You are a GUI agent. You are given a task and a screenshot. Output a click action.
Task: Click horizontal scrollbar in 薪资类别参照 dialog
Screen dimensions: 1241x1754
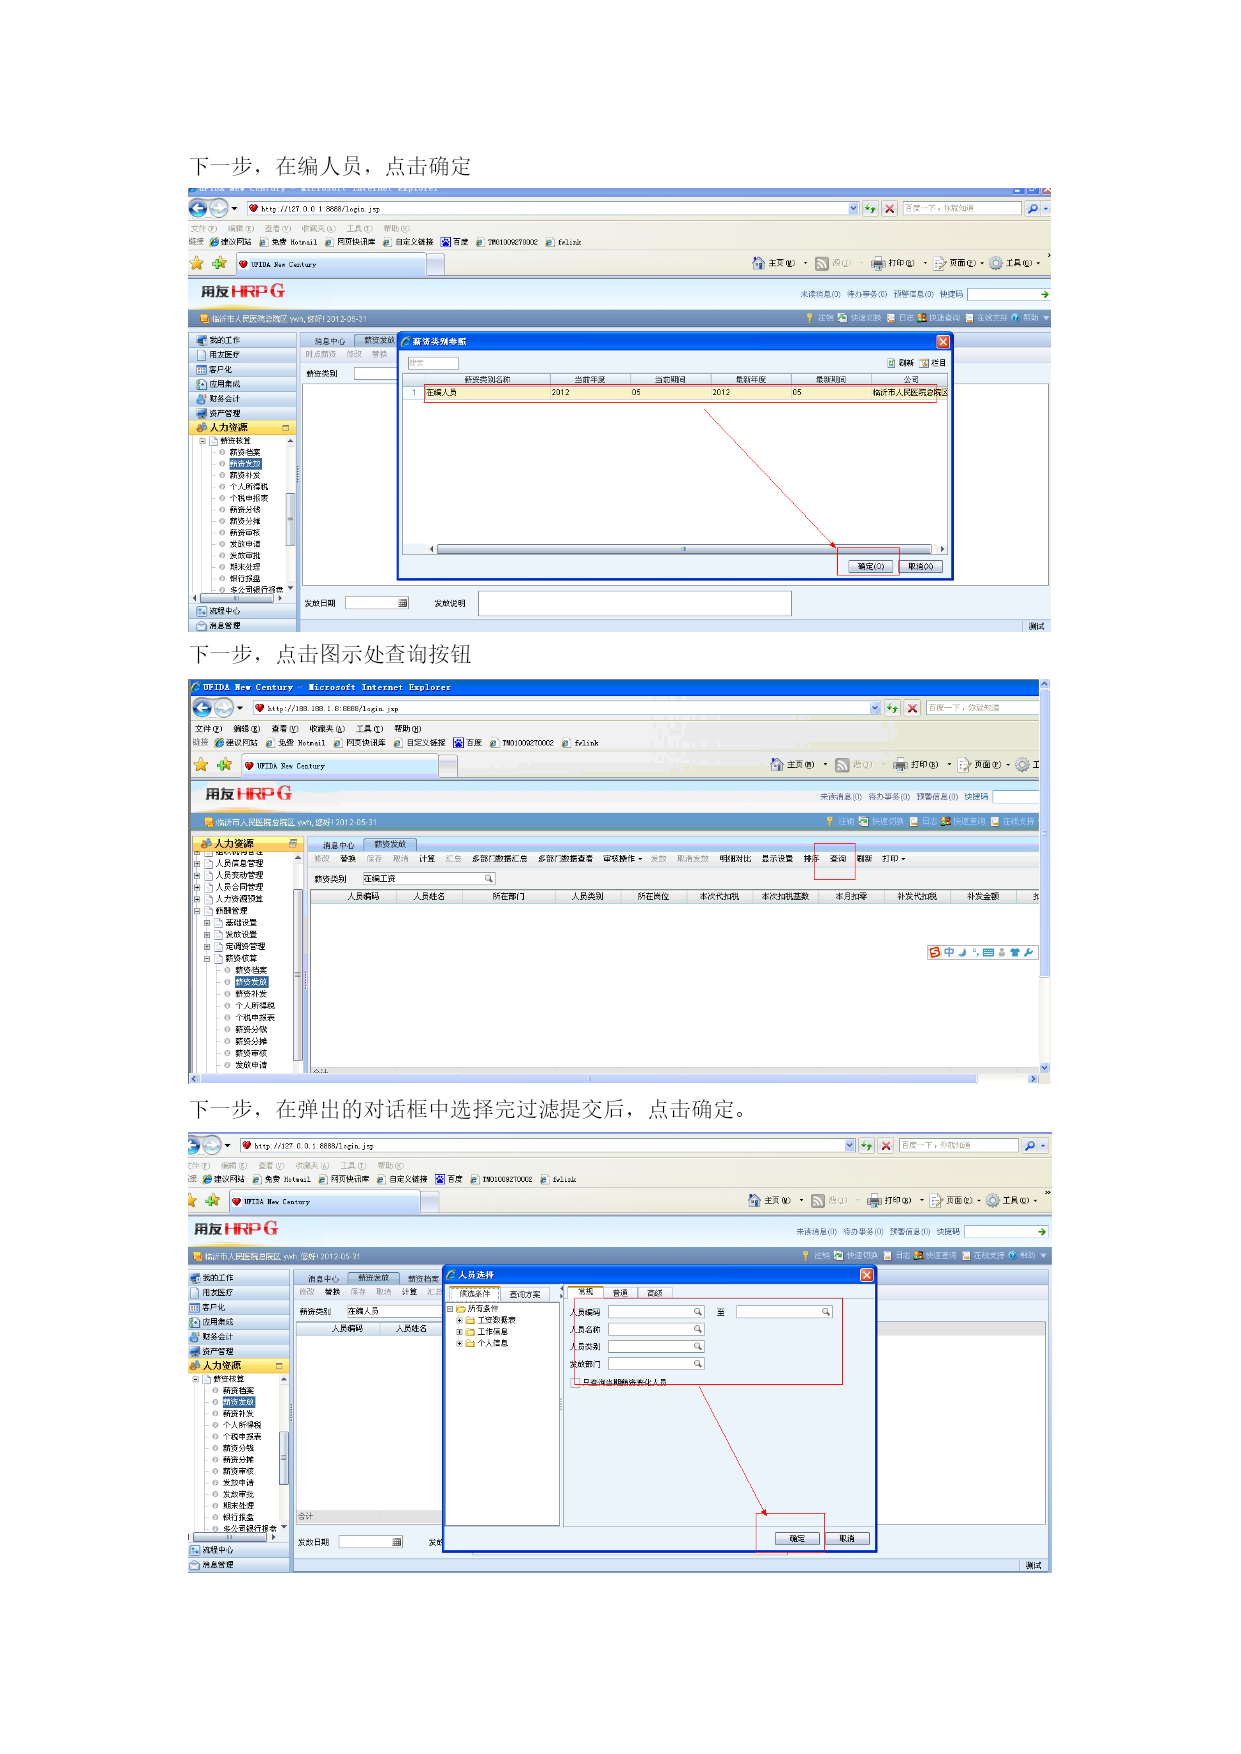[684, 549]
